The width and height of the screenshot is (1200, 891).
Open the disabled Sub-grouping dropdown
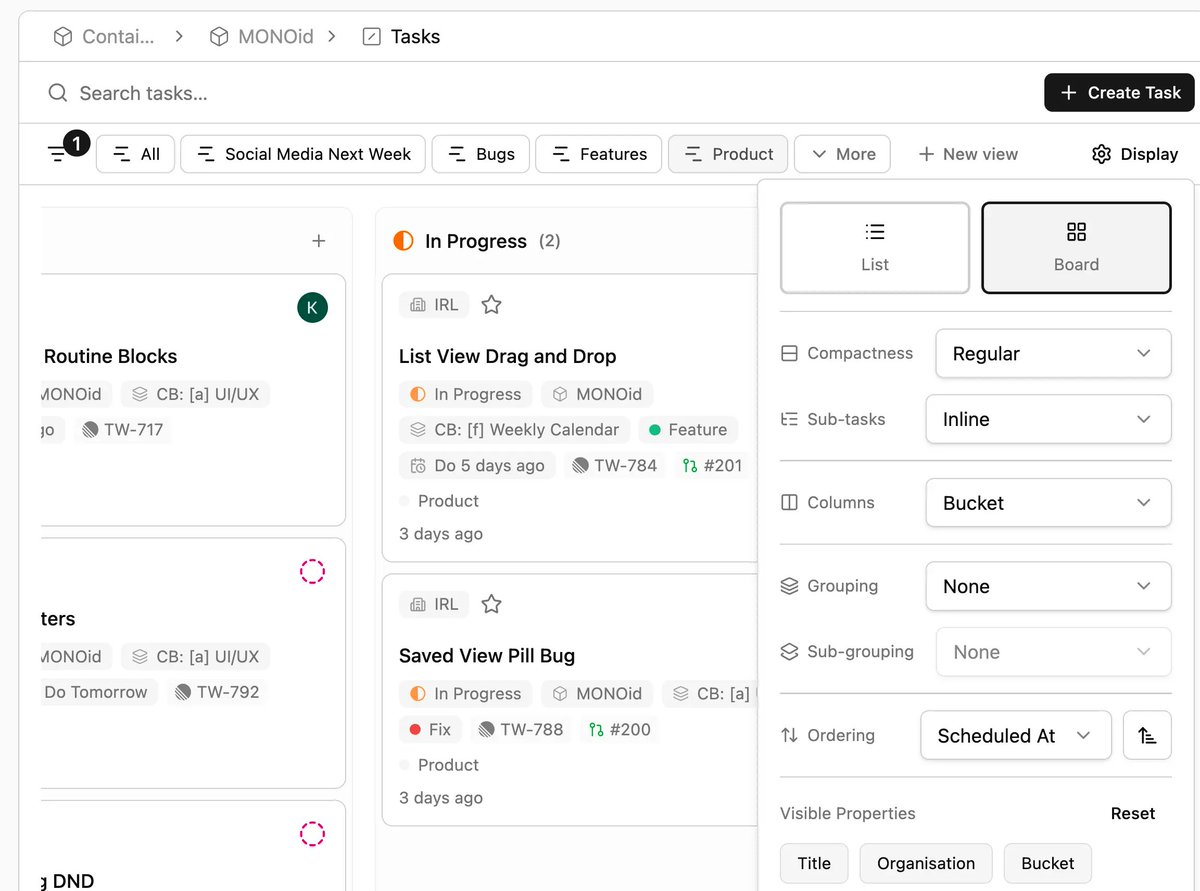point(1053,652)
